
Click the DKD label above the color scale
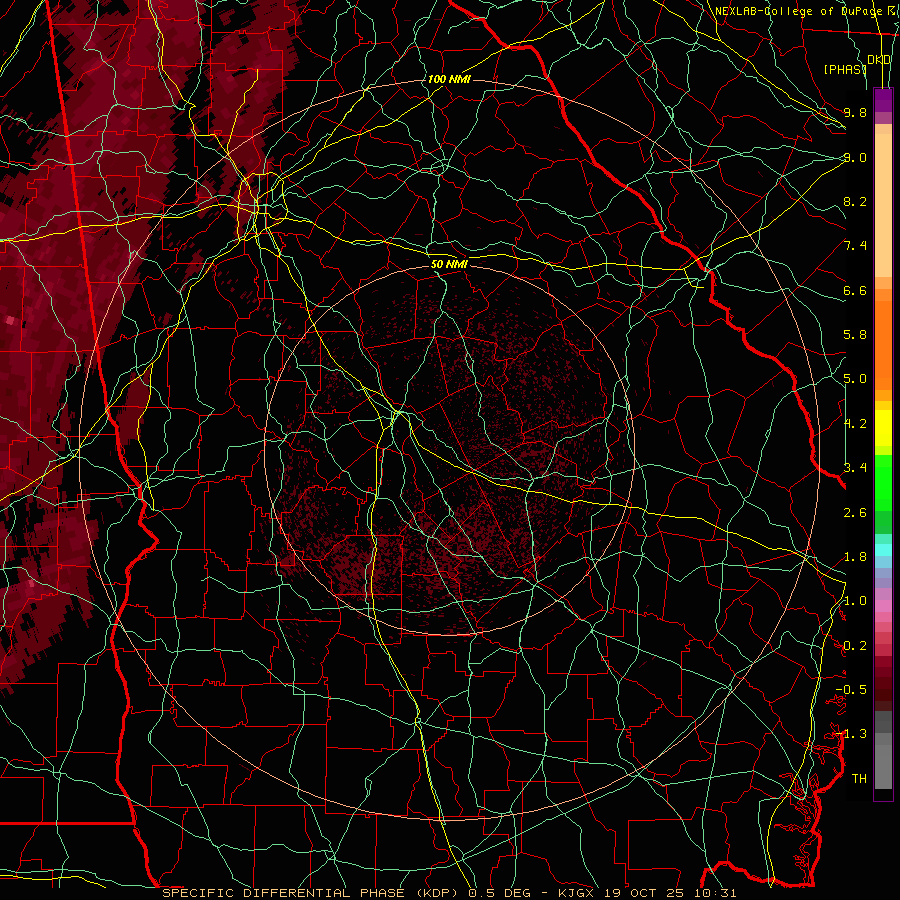click(x=879, y=60)
